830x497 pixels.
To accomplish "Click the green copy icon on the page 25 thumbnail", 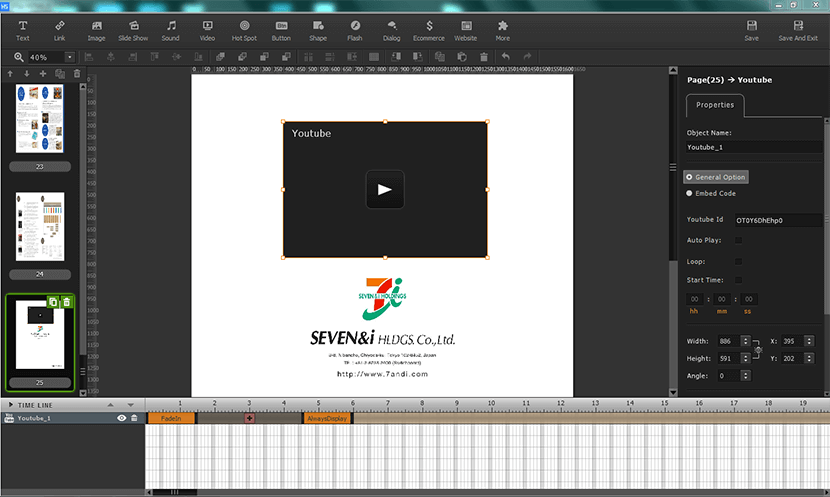I will click(53, 302).
